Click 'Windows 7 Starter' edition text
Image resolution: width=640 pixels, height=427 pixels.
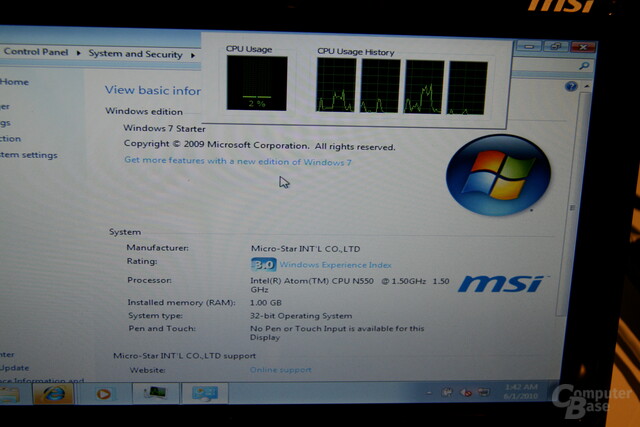pos(164,128)
